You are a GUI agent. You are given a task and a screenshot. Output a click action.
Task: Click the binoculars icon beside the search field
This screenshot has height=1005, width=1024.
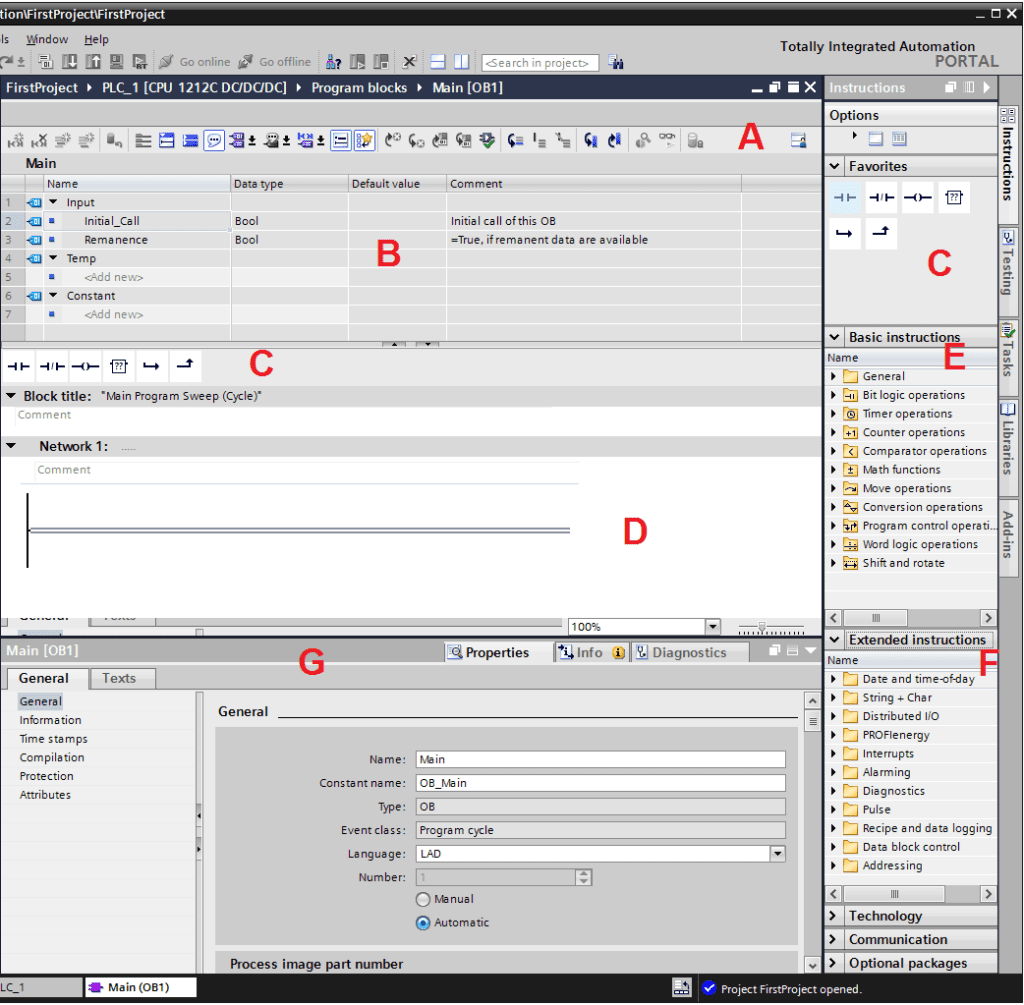tap(616, 63)
